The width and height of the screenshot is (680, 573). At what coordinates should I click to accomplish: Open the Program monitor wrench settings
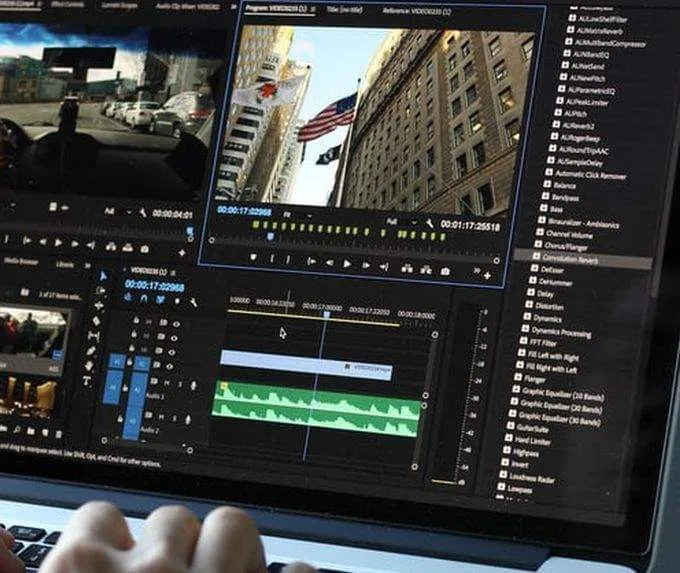click(x=428, y=224)
